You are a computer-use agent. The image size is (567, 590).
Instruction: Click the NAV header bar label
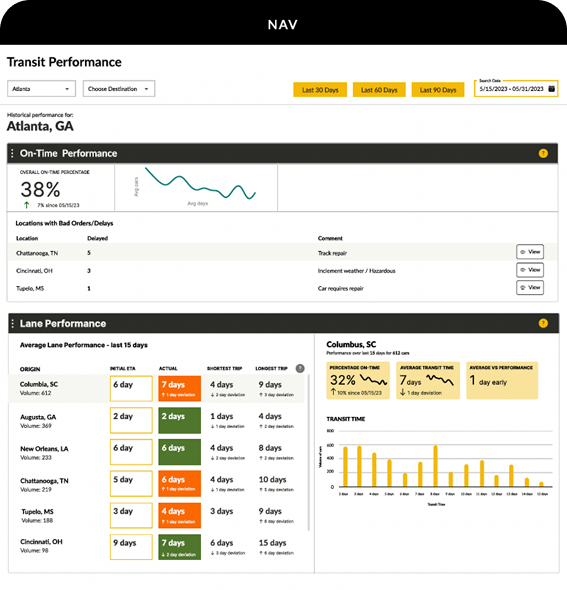[x=283, y=25]
